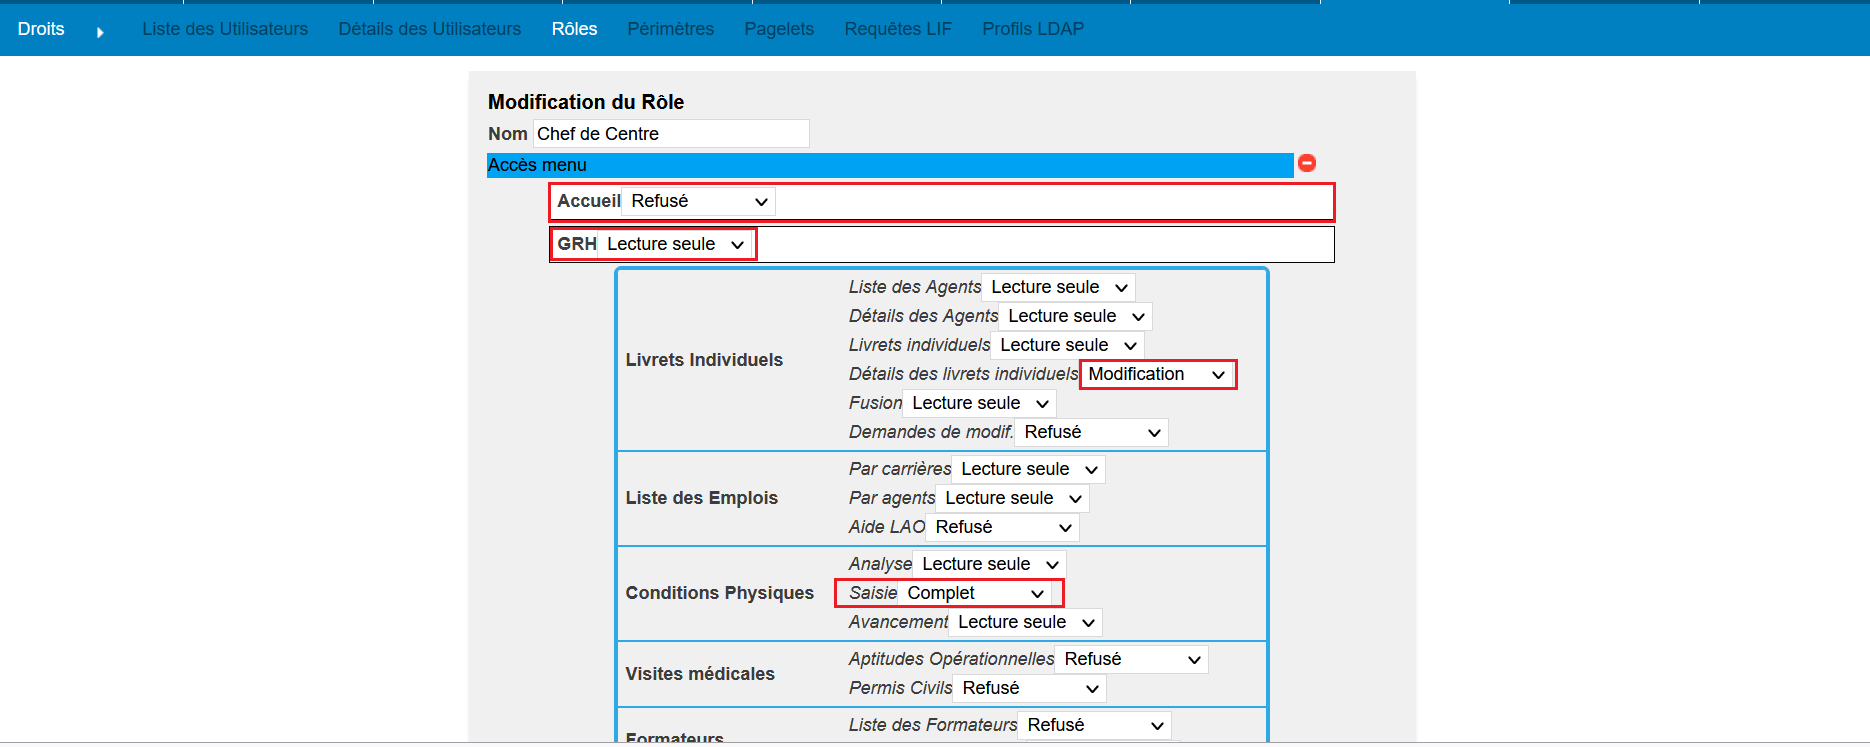Click the red collapse icon beside Accès menu
Screen dimensions: 1870x747
coord(1306,163)
